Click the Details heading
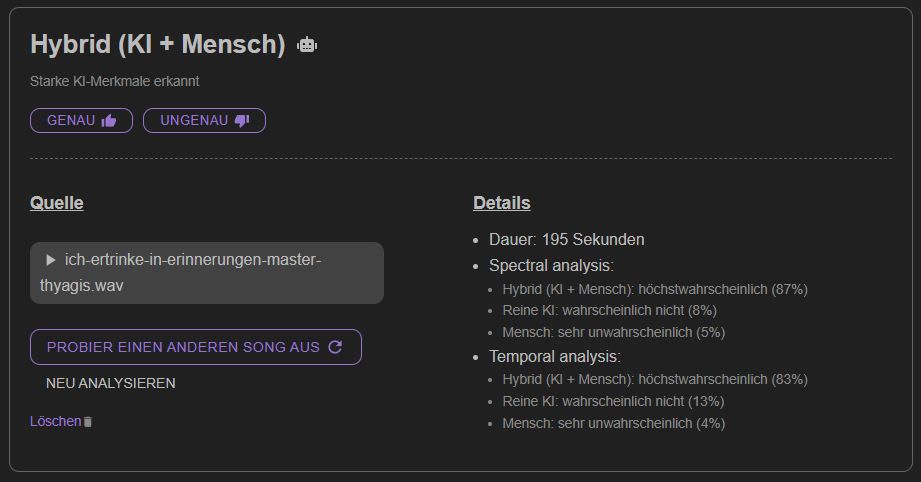 click(x=502, y=203)
